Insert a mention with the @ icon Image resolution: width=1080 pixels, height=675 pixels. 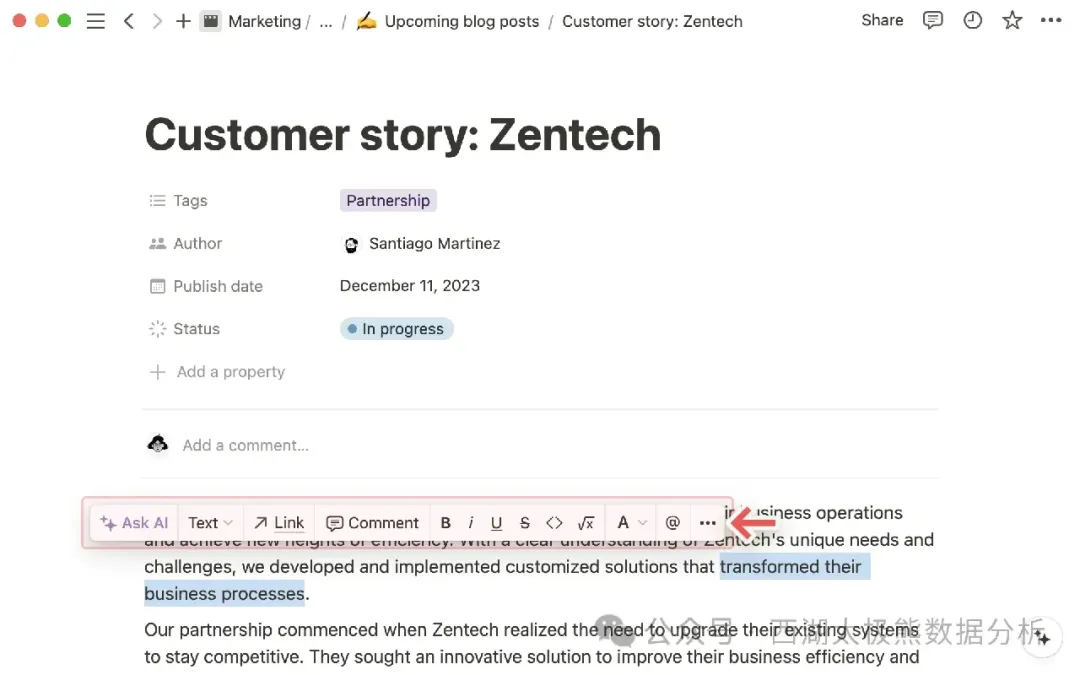click(672, 523)
